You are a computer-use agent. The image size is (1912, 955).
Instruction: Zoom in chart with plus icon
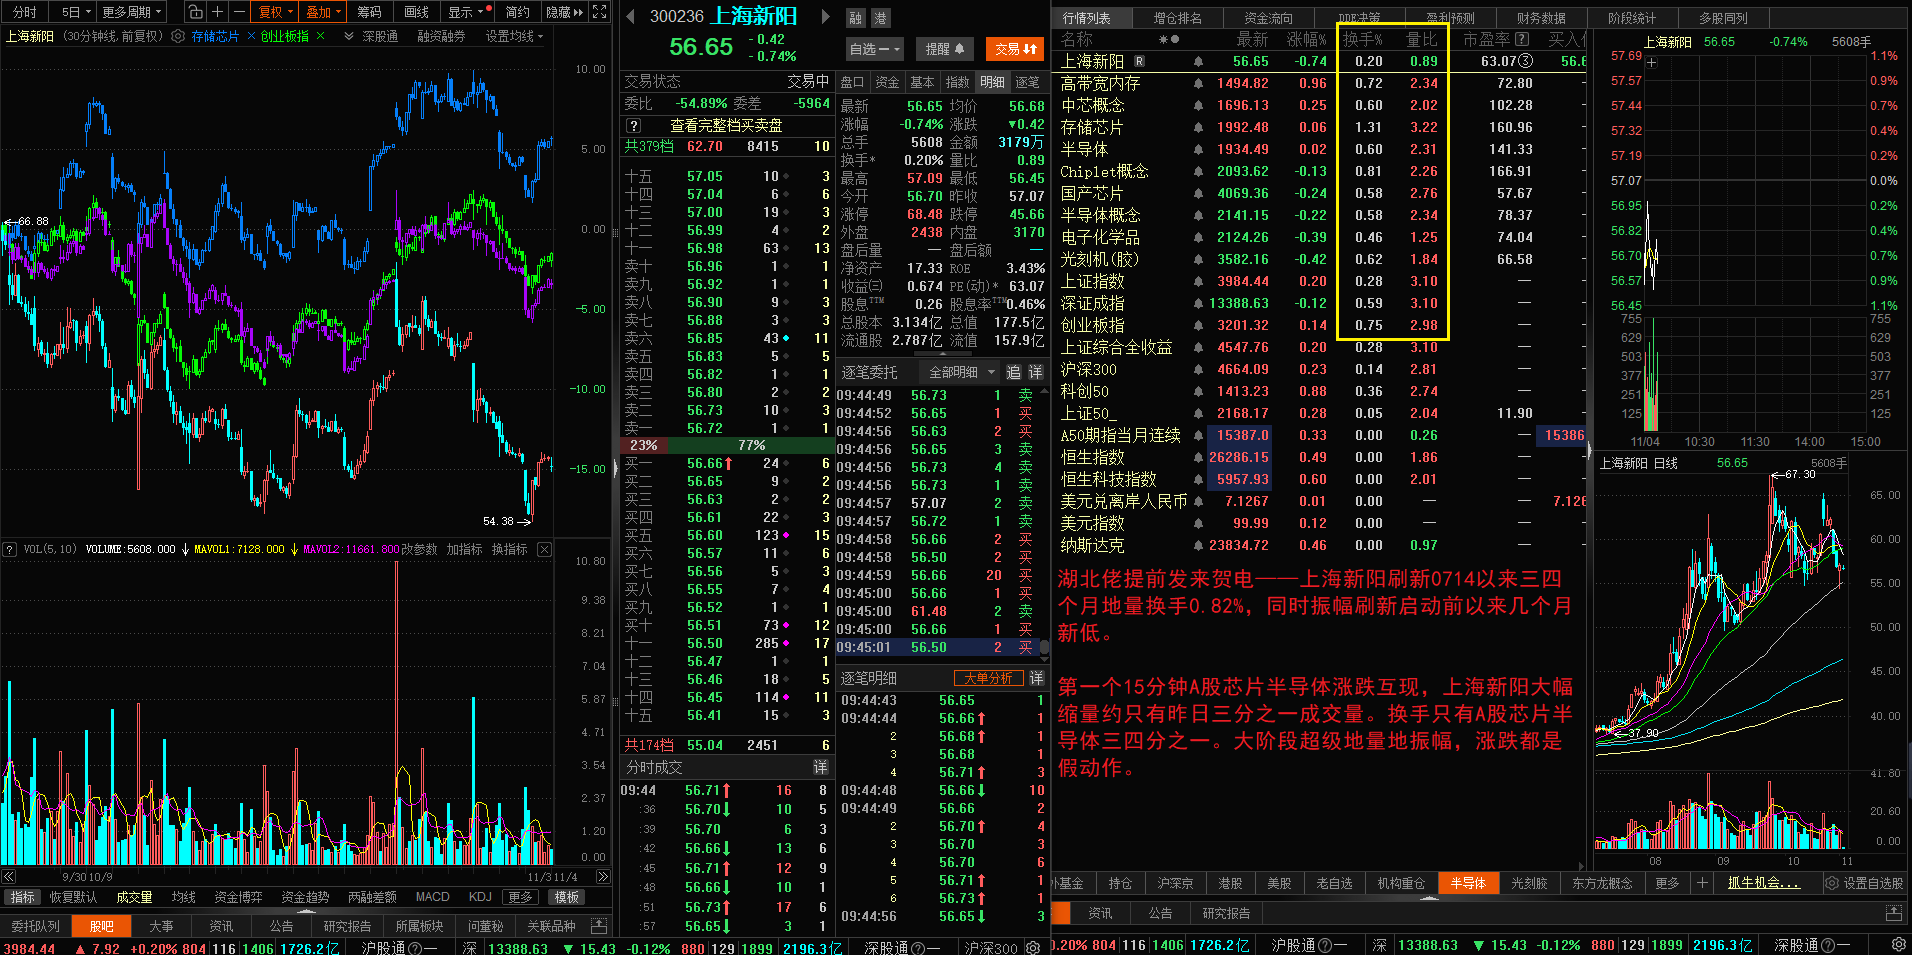click(217, 12)
